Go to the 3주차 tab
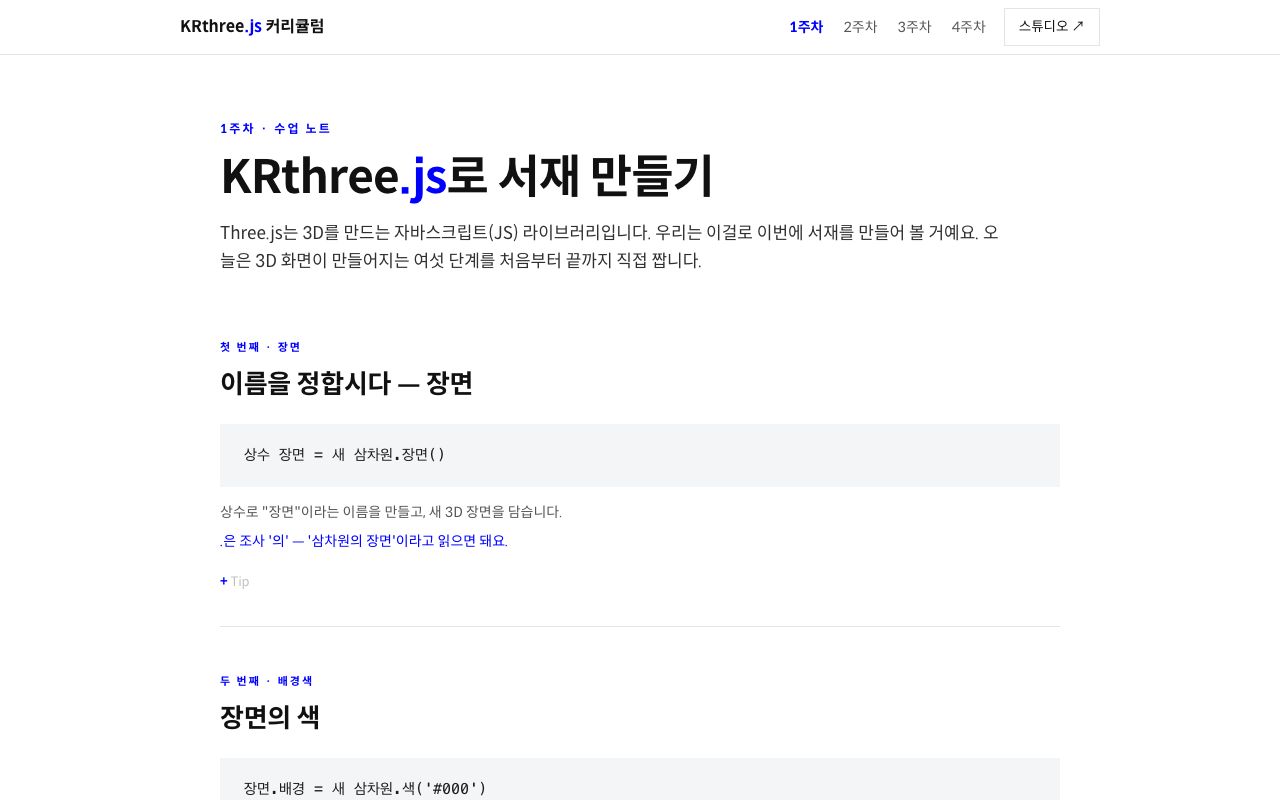The width and height of the screenshot is (1280, 800). pos(914,27)
